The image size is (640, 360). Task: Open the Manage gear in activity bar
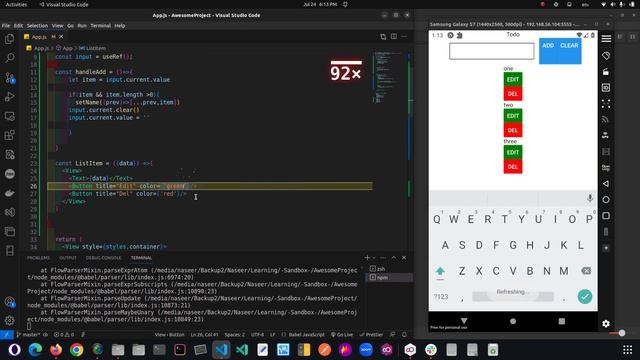(9, 320)
